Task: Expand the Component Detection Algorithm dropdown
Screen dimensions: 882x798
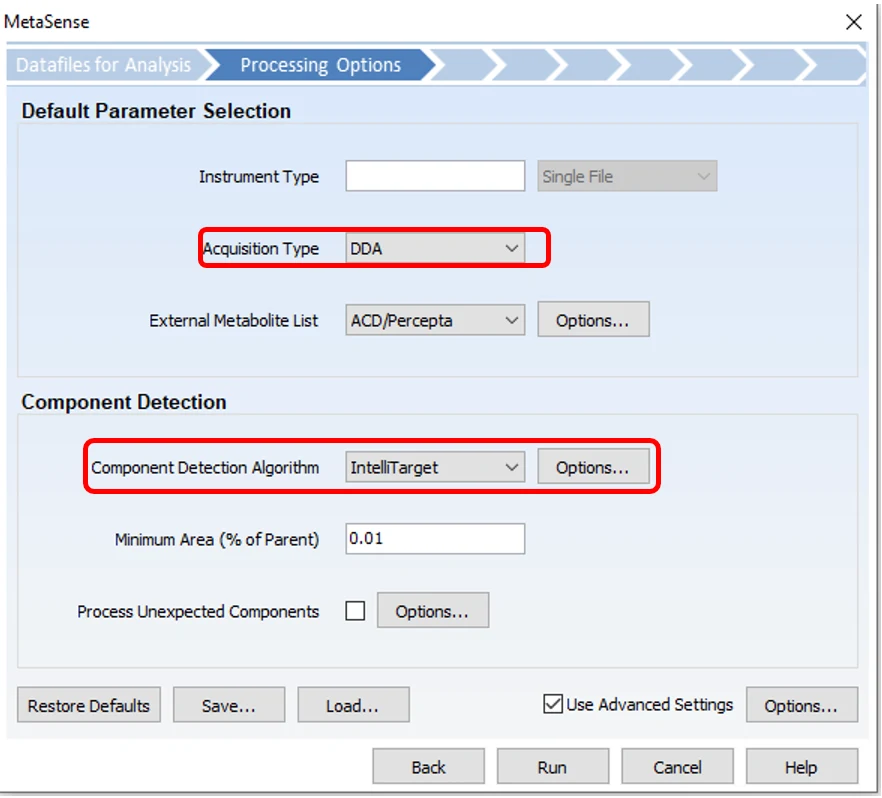Action: coord(435,467)
